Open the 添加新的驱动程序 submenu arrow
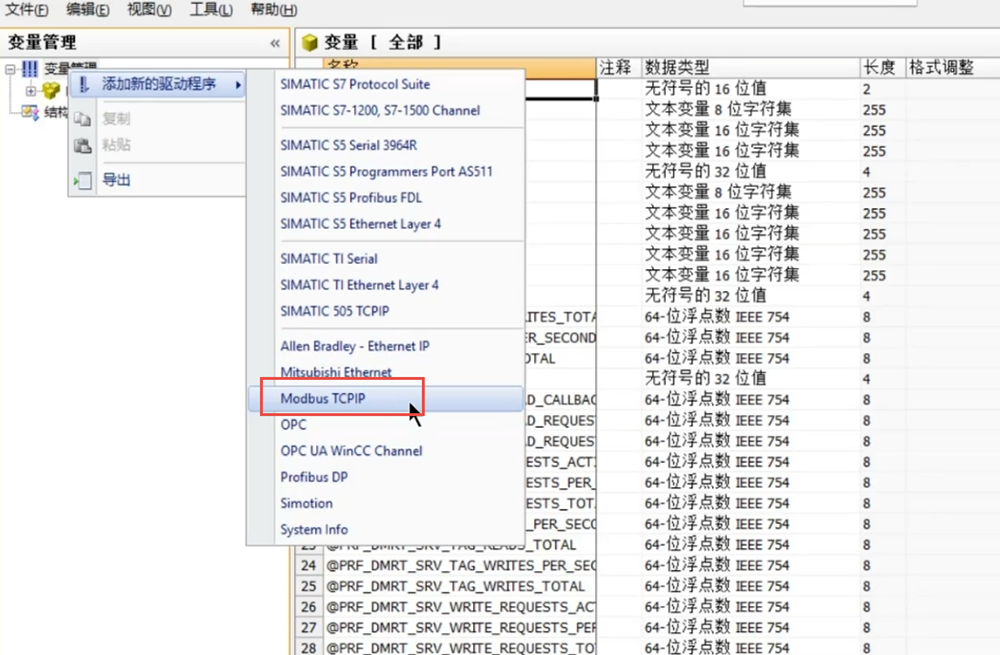 point(238,85)
